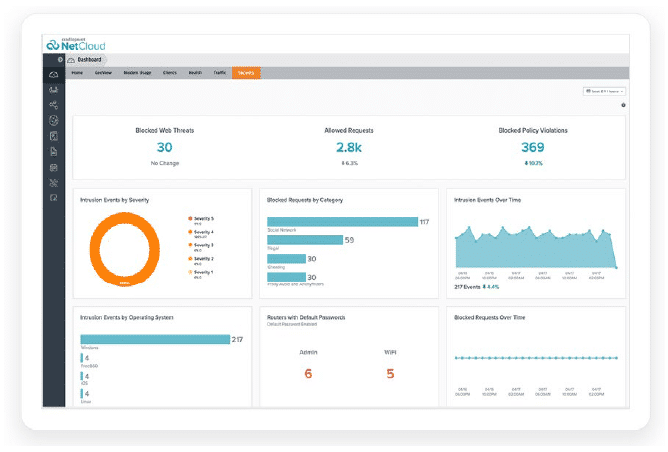This screenshot has height=452, width=668.
Task: Go to the Clients tab
Action: coord(169,73)
